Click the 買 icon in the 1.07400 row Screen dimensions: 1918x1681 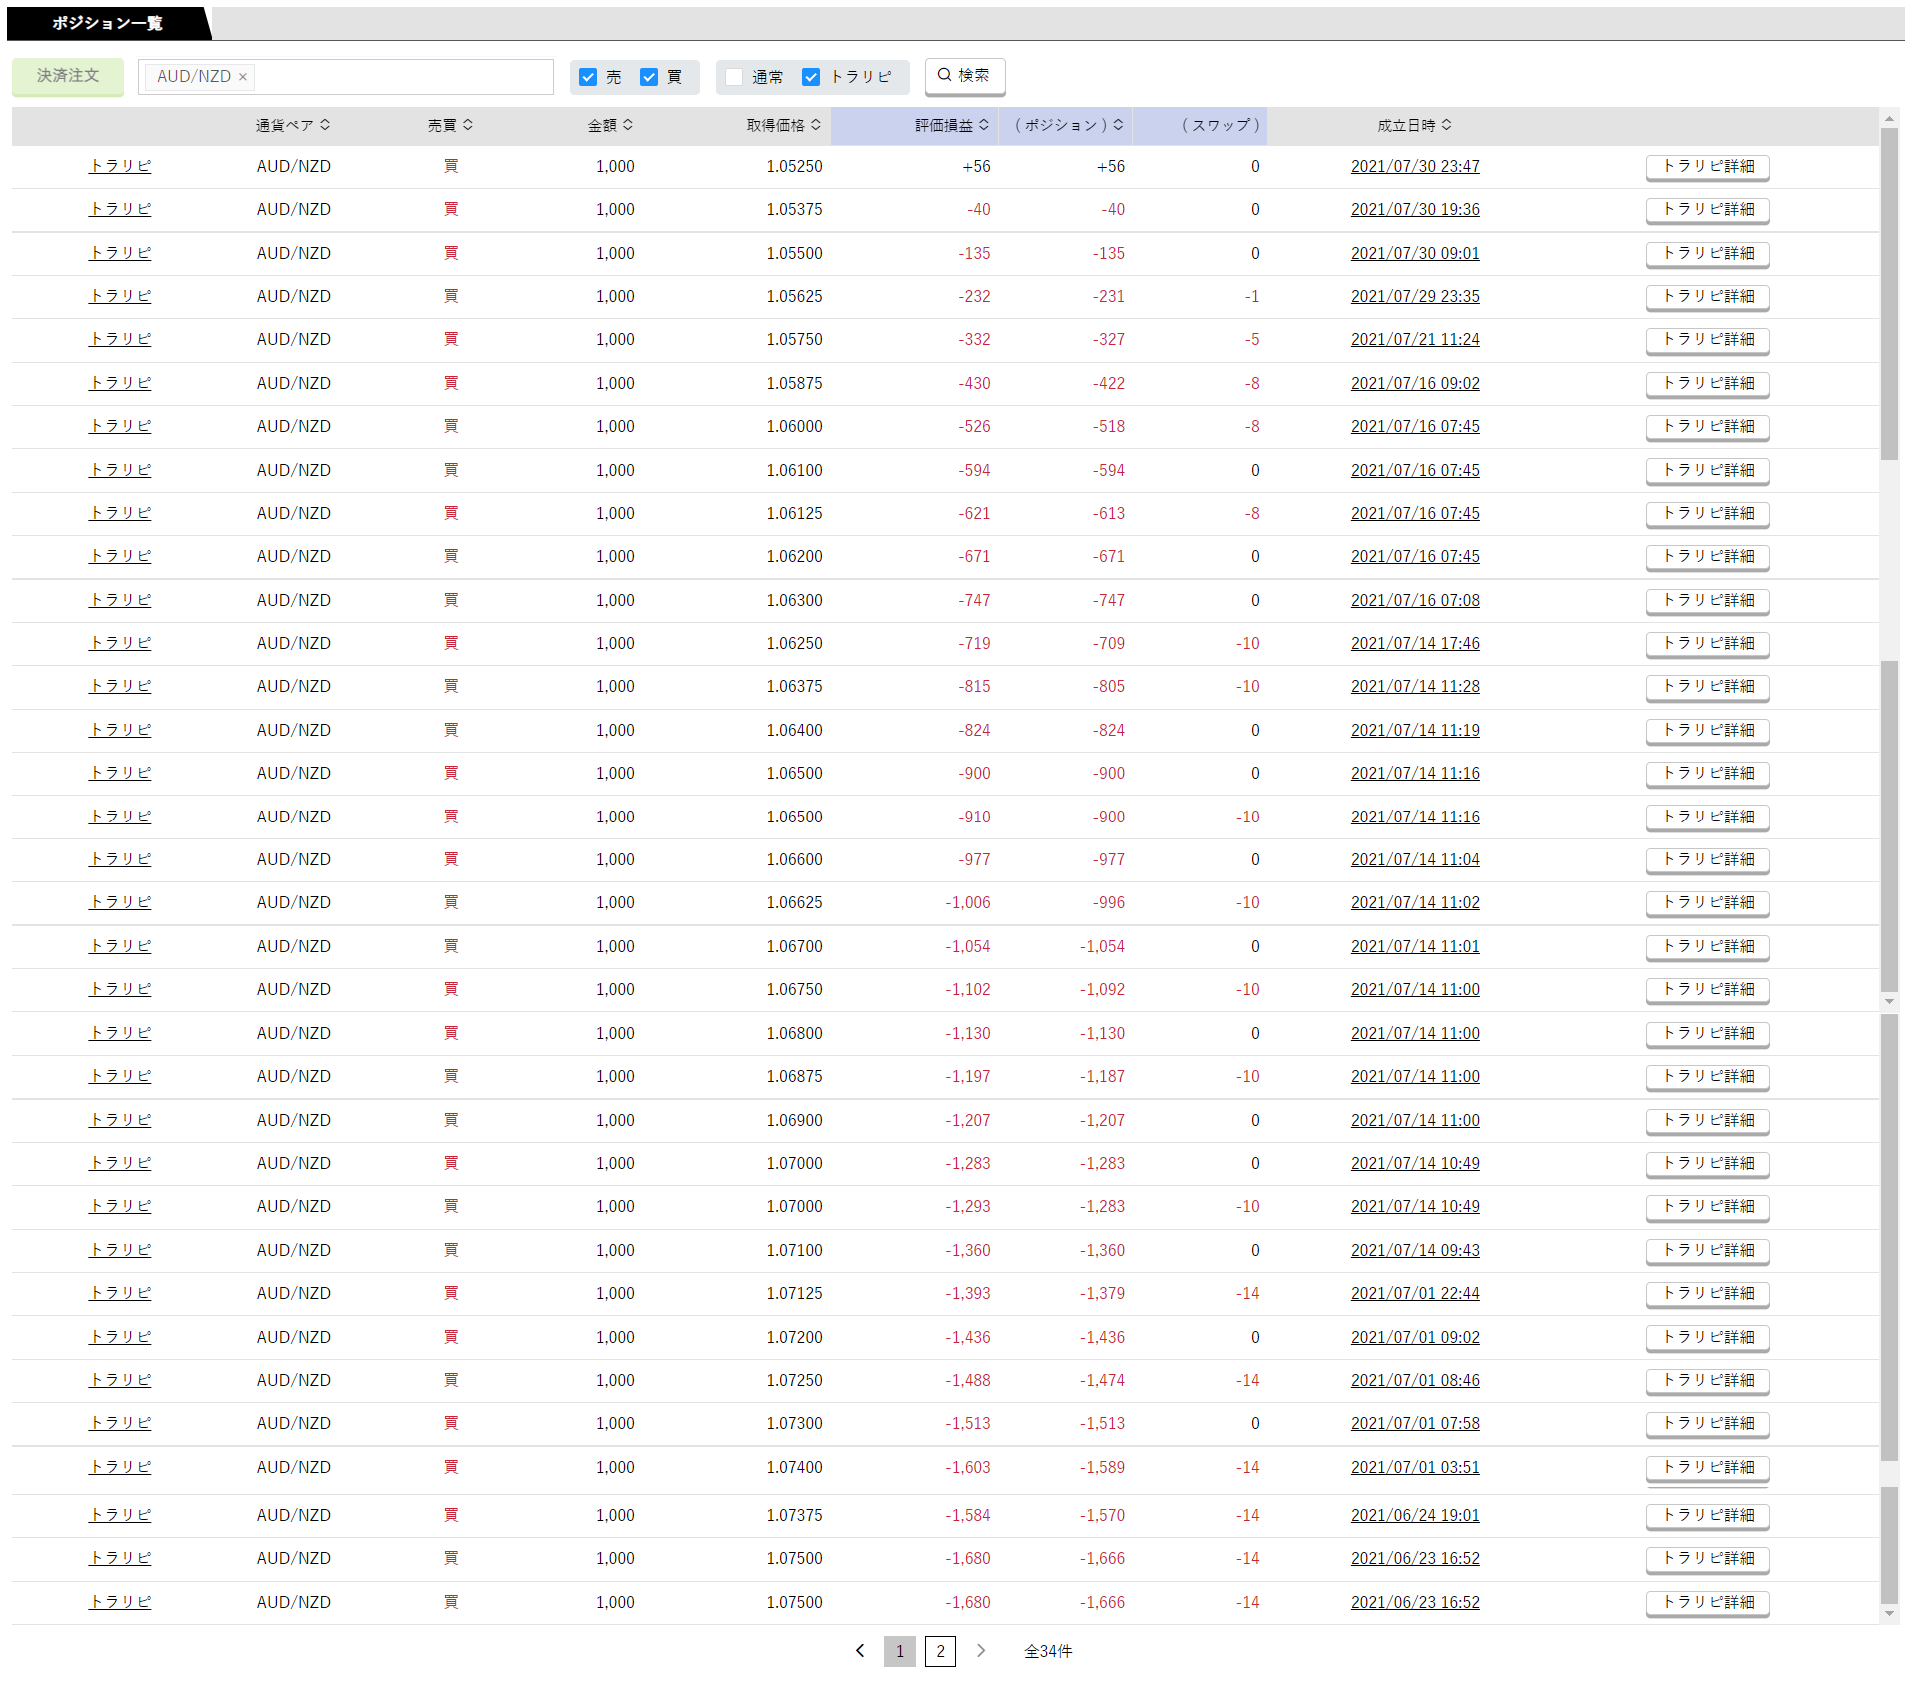coord(451,1467)
